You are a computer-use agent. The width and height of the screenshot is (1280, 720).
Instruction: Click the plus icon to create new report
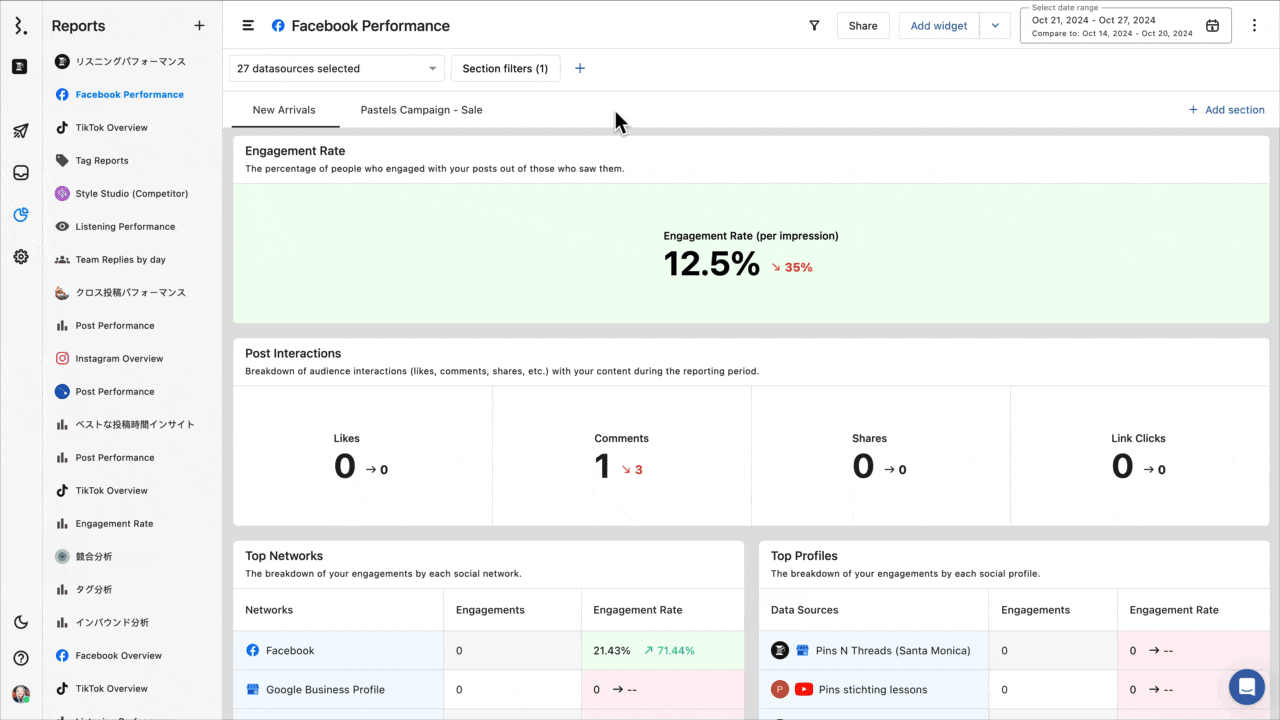click(199, 26)
